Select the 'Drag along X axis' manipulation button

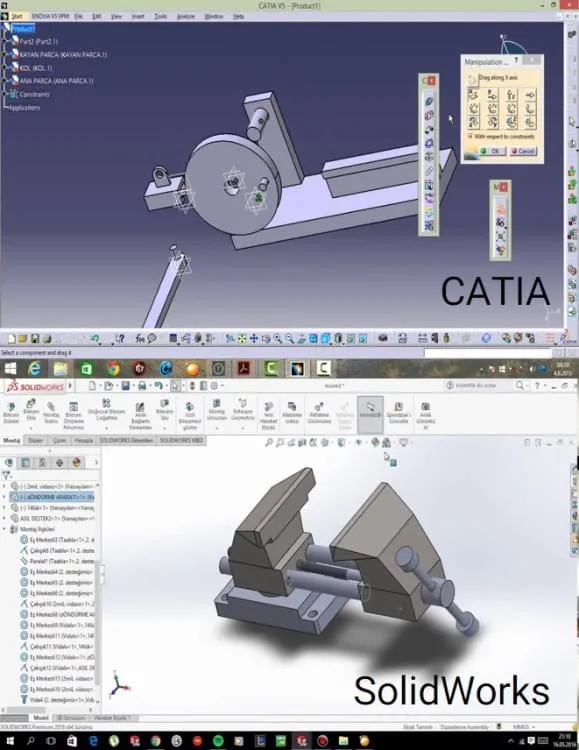tap(474, 95)
